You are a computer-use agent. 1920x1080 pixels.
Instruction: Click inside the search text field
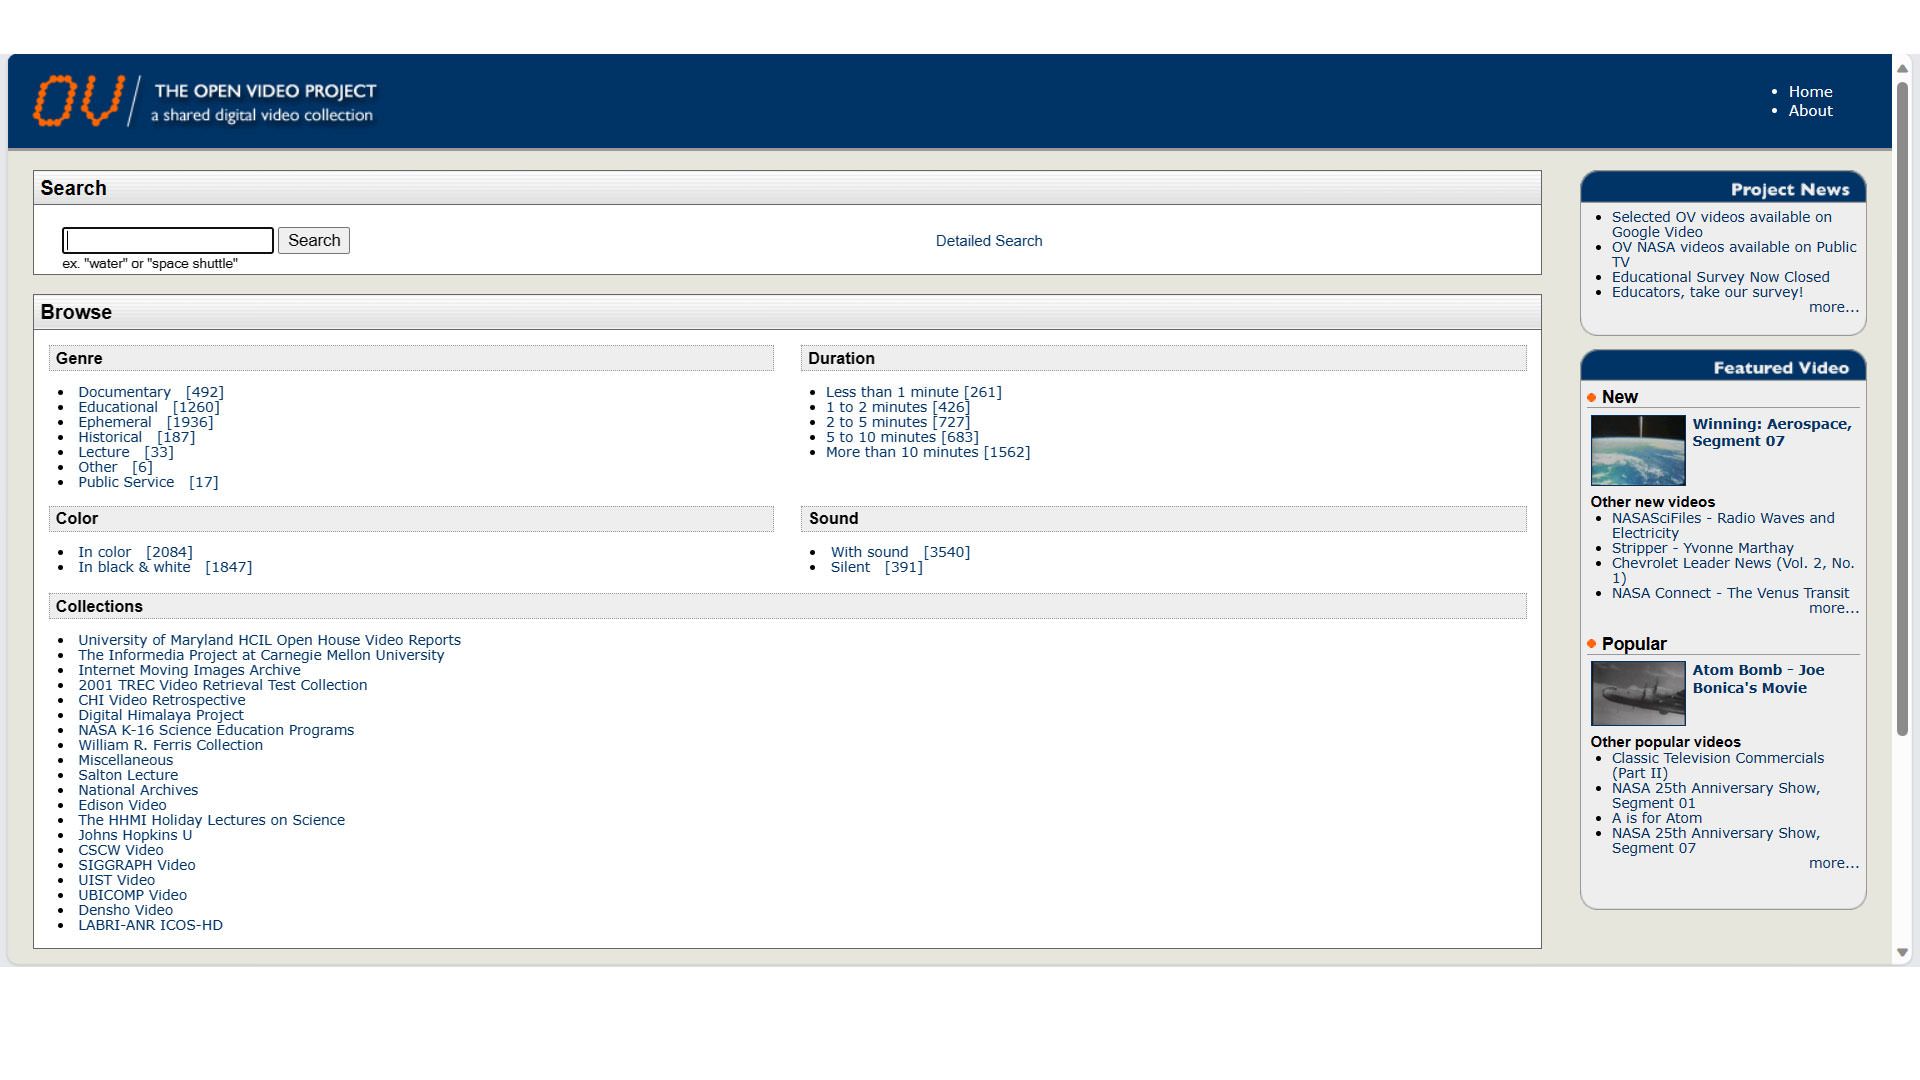tap(168, 240)
